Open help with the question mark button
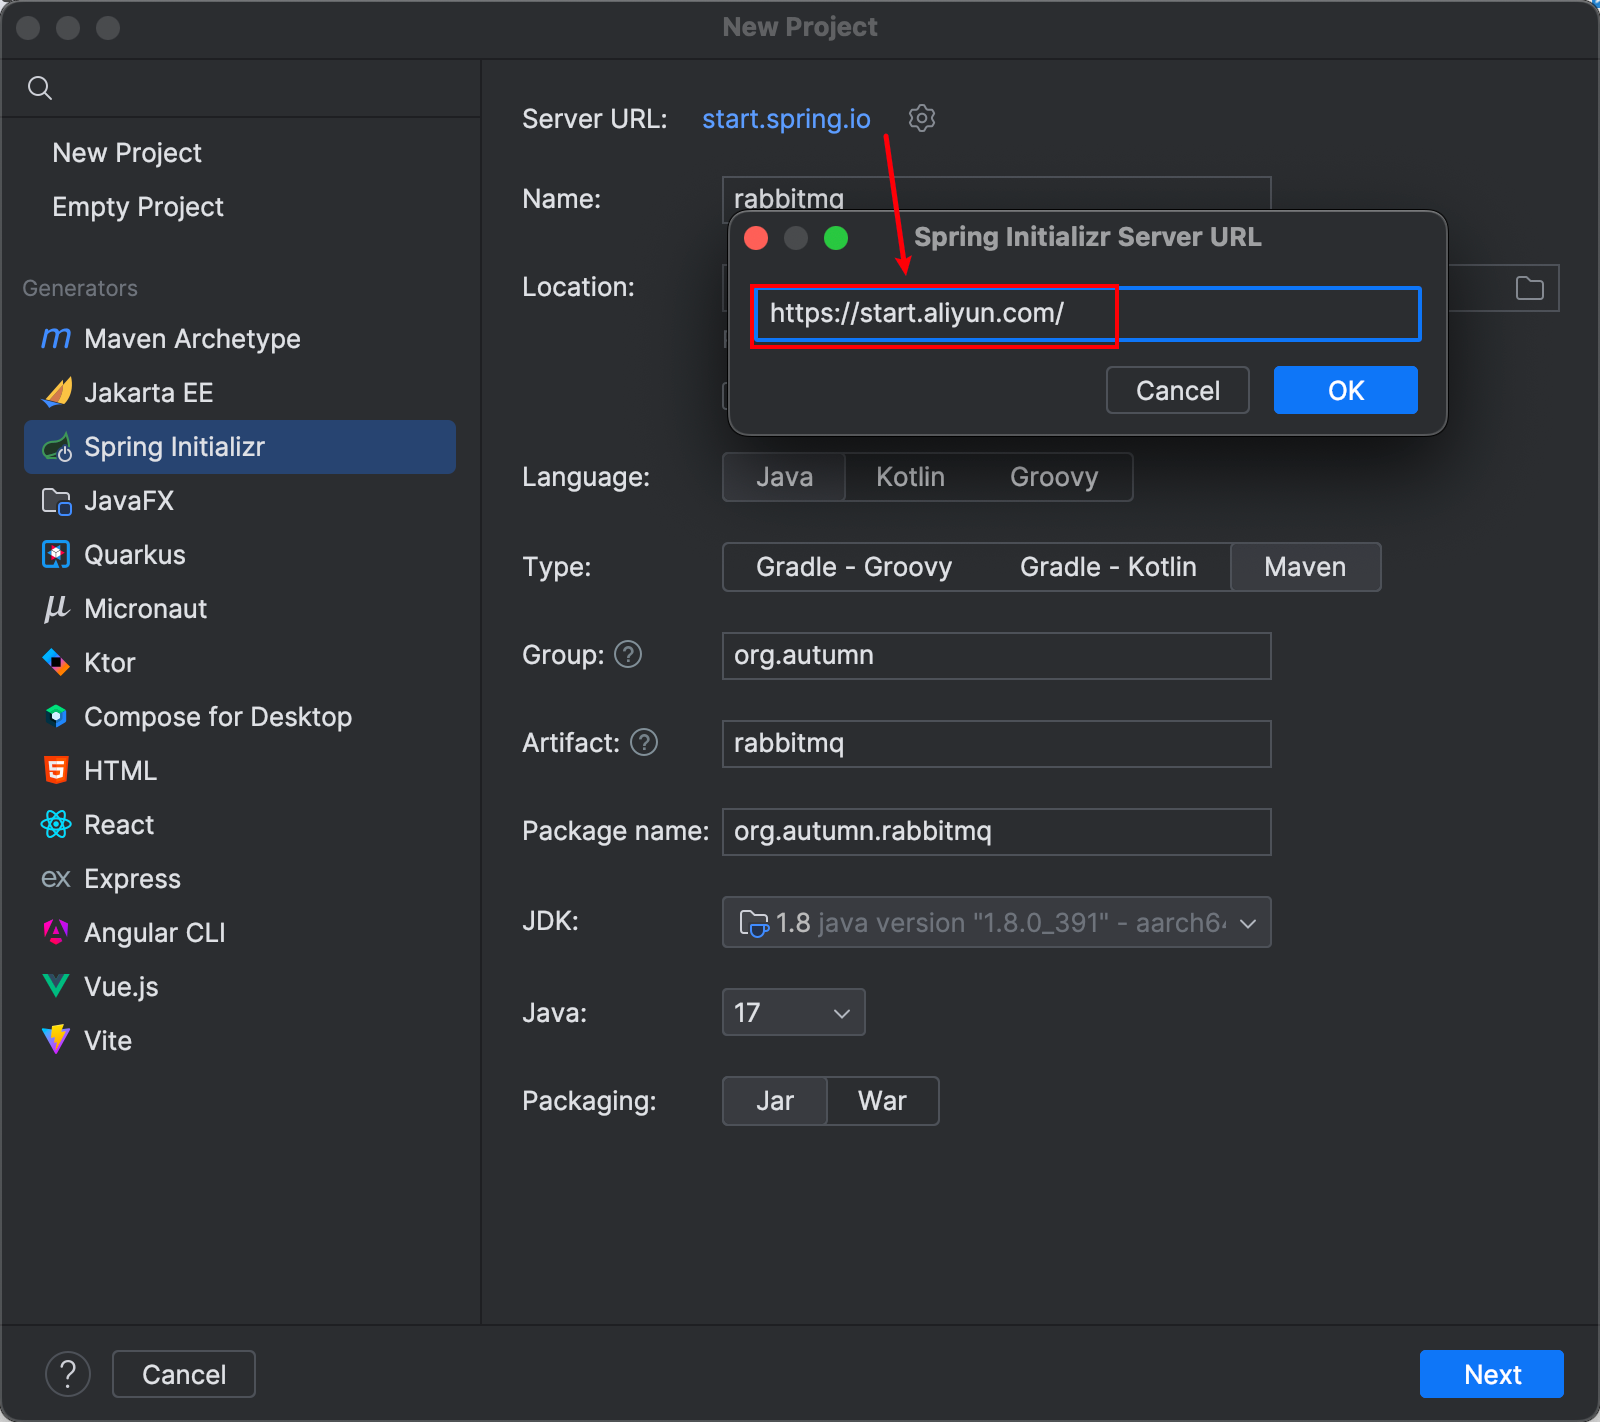This screenshot has width=1600, height=1422. (68, 1374)
